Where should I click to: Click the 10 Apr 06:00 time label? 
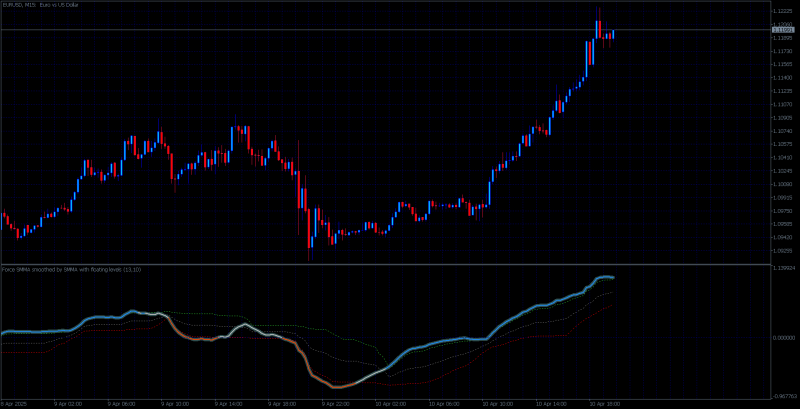[444, 404]
